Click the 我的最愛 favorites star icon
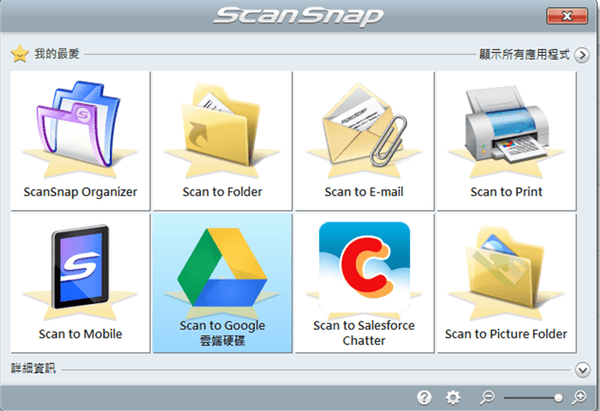The image size is (600, 411). tap(20, 54)
